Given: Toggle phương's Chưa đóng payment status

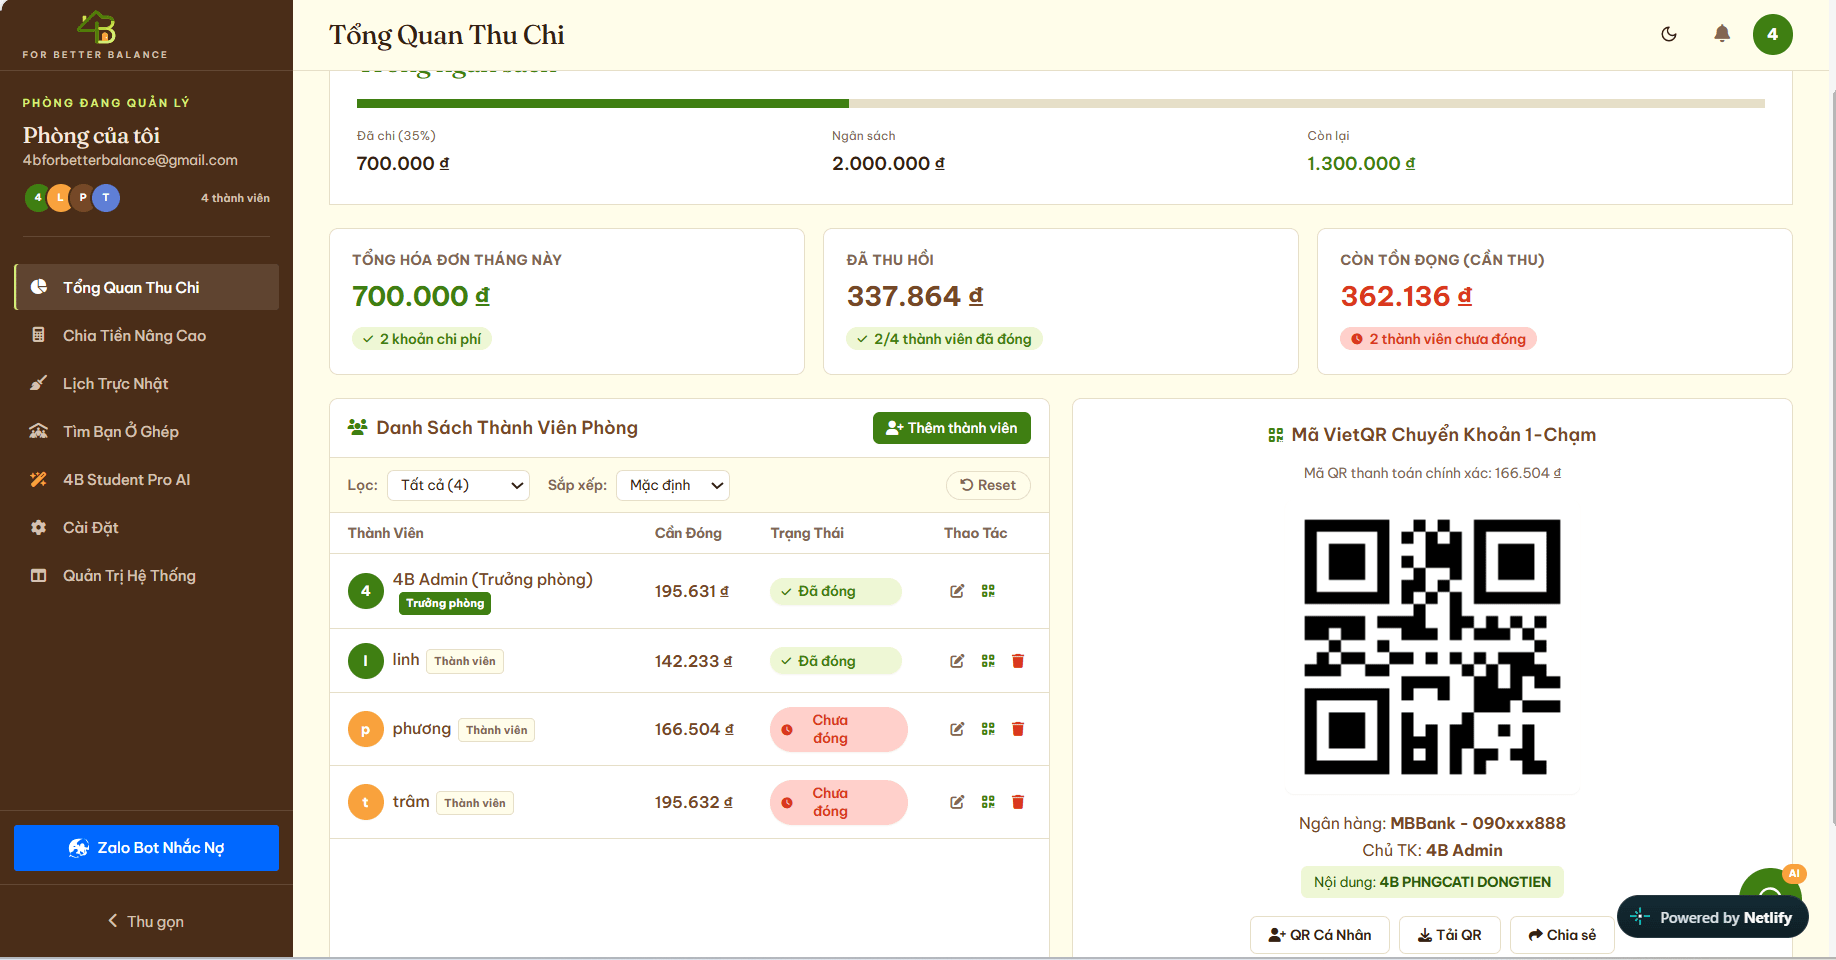Looking at the screenshot, I should tap(838, 729).
